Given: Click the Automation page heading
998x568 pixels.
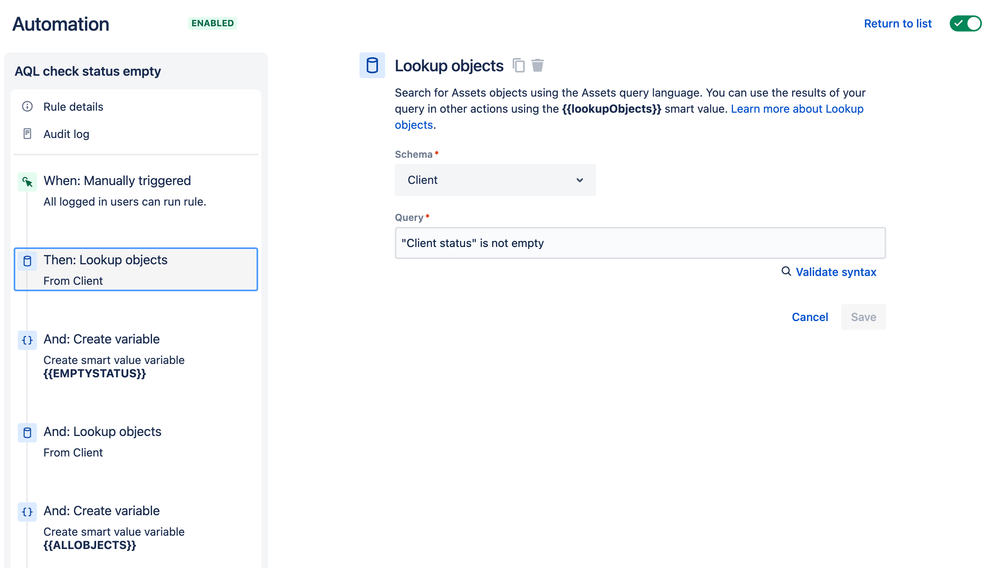Looking at the screenshot, I should coord(61,24).
